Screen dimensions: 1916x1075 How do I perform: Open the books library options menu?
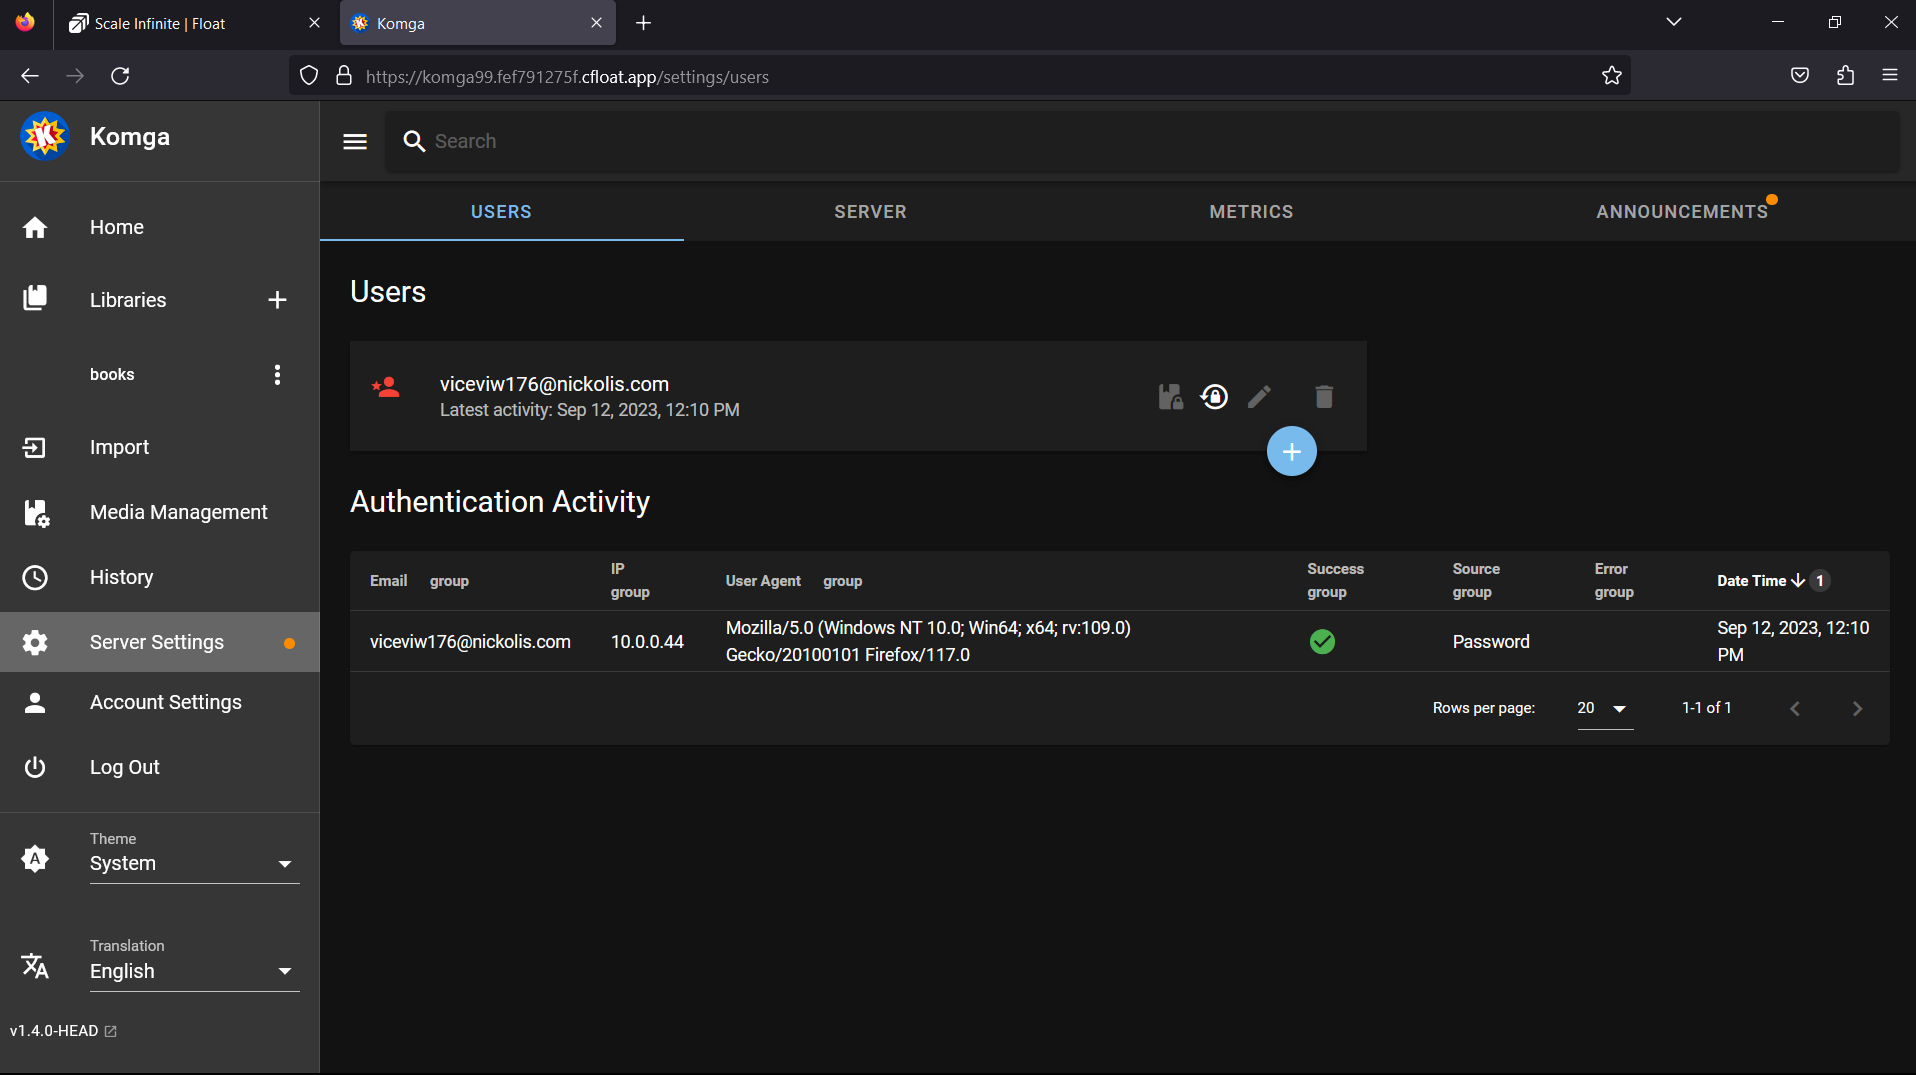tap(277, 374)
